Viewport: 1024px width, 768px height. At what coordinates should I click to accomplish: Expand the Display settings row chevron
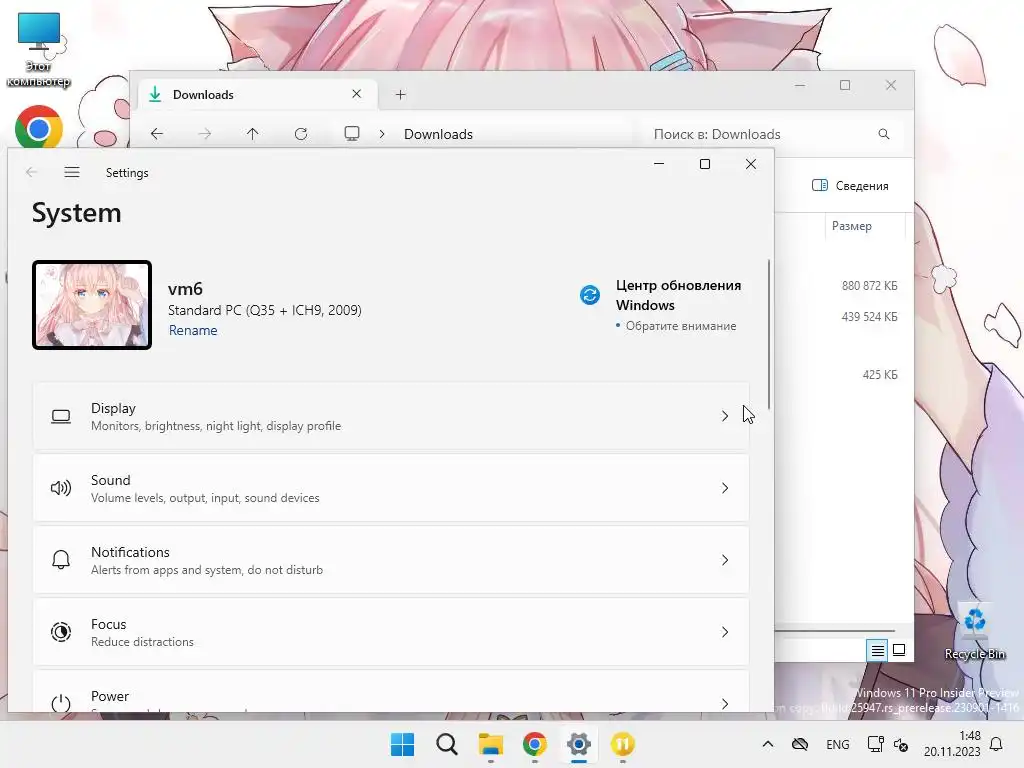725,417
